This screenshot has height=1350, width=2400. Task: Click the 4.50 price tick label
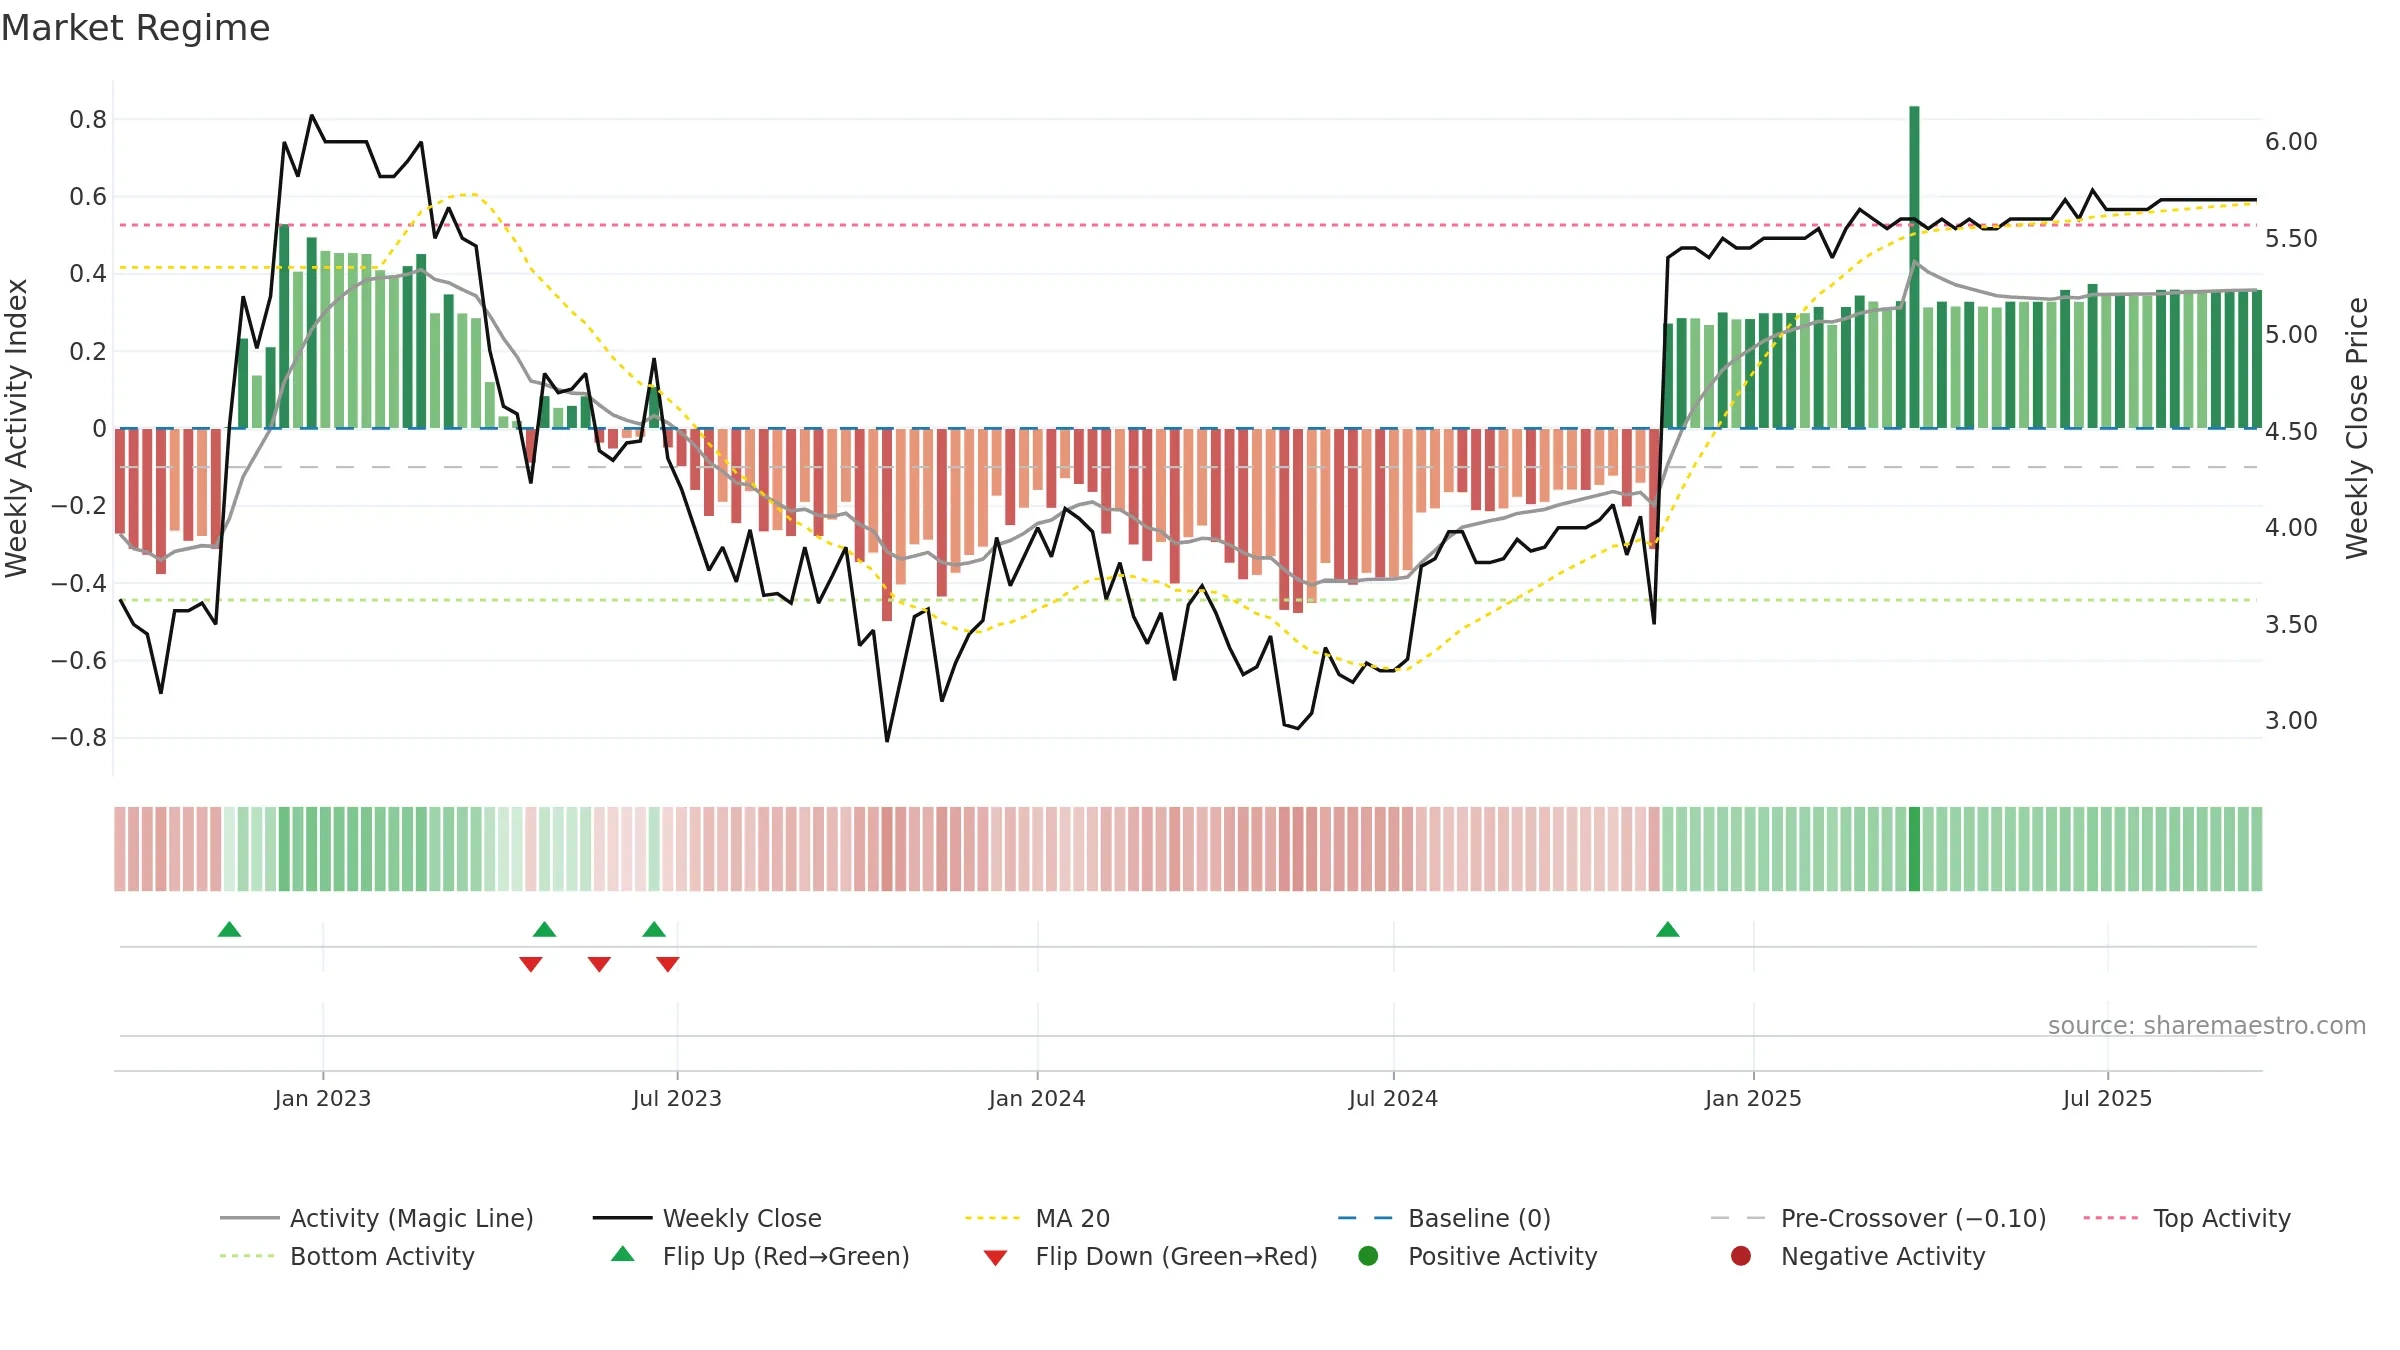tap(2291, 432)
